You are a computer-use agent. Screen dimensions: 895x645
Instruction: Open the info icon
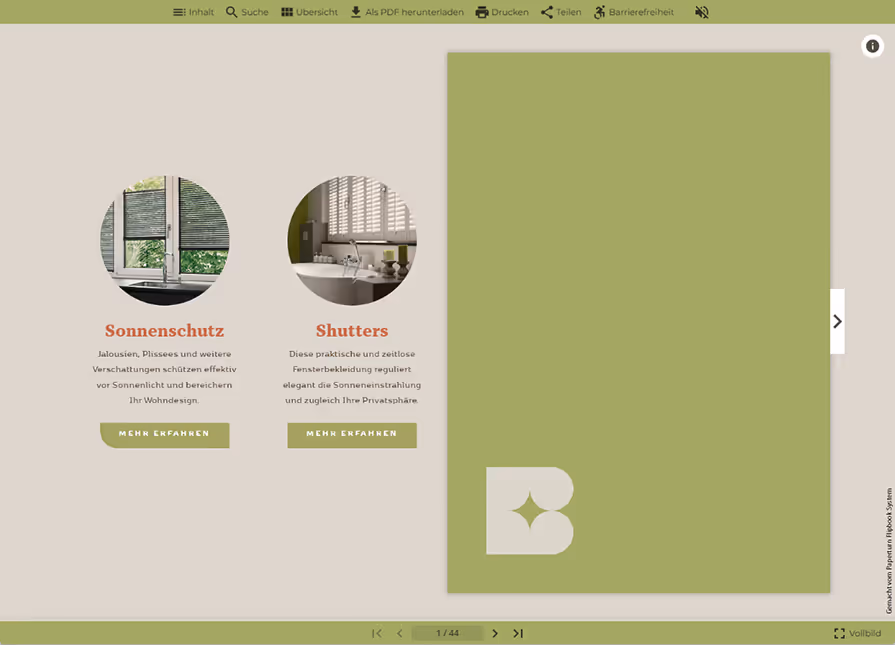tap(872, 46)
